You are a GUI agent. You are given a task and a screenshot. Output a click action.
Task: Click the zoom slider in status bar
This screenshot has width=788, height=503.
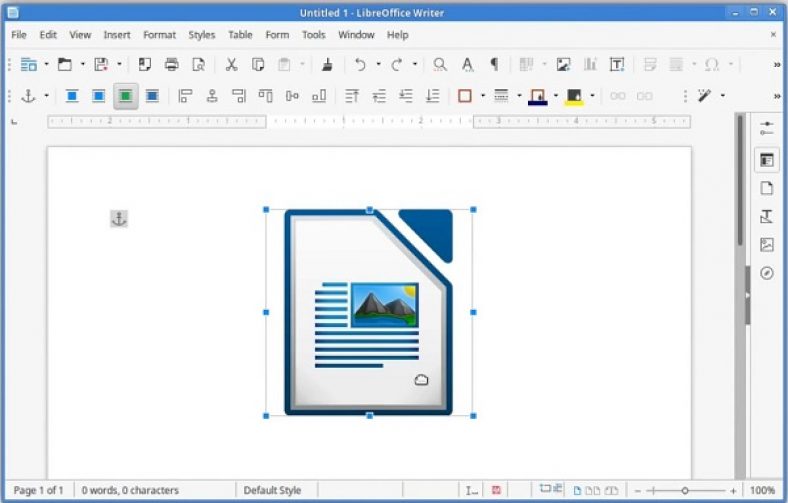(x=685, y=490)
